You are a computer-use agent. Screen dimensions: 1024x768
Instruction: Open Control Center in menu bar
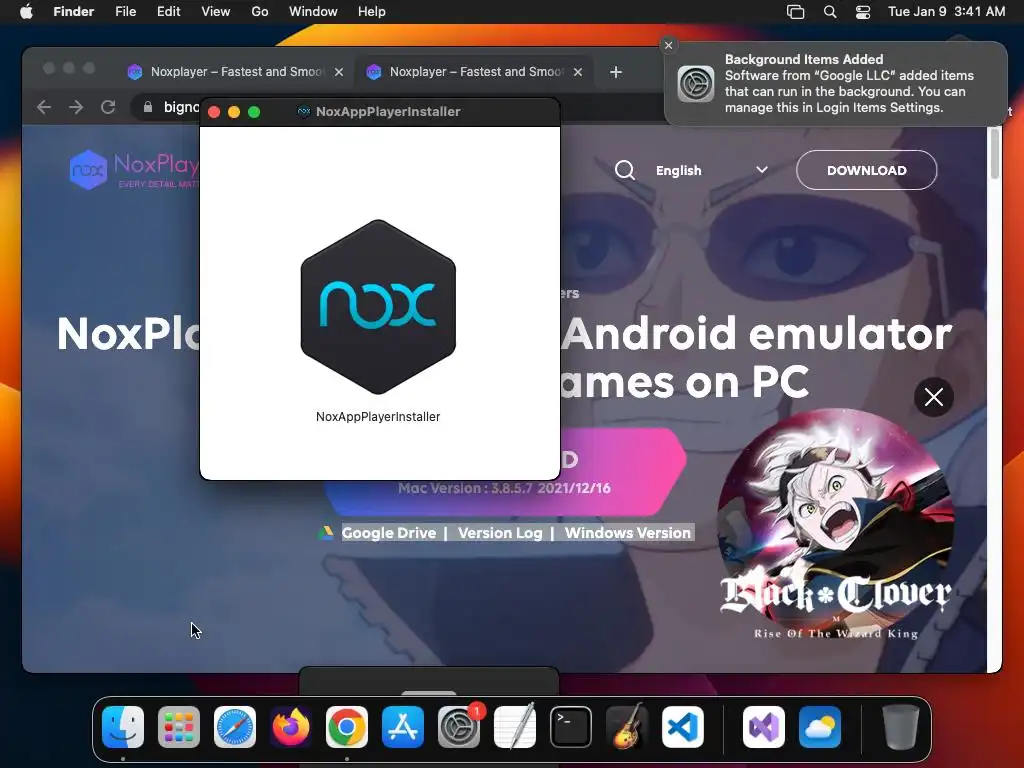(x=863, y=12)
